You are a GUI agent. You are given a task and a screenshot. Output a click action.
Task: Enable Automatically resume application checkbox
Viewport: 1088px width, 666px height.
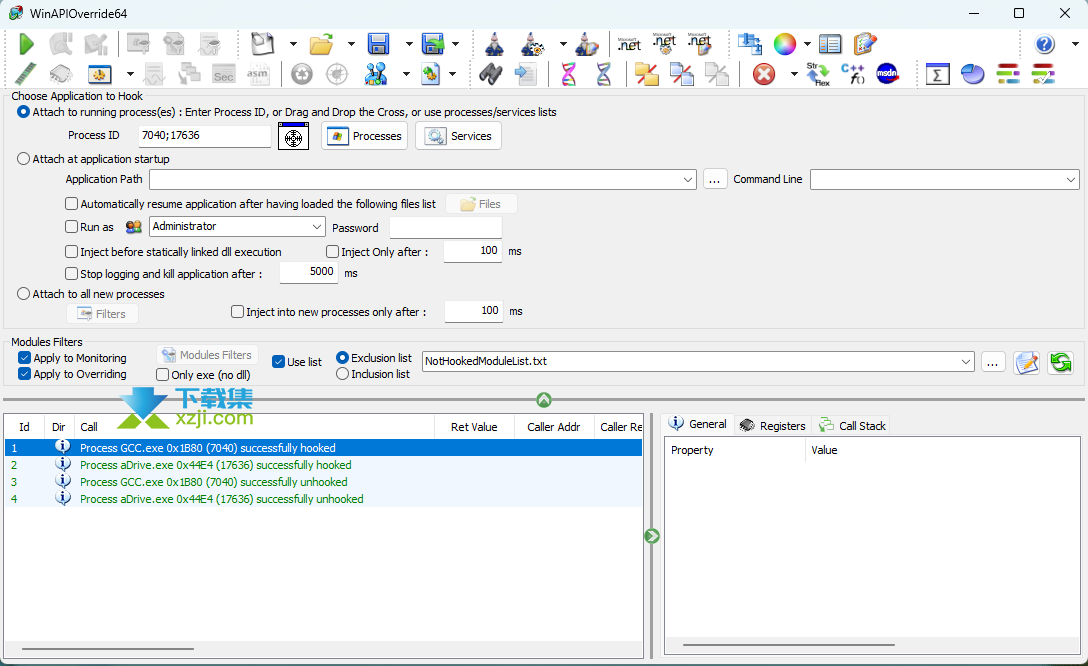(x=71, y=204)
